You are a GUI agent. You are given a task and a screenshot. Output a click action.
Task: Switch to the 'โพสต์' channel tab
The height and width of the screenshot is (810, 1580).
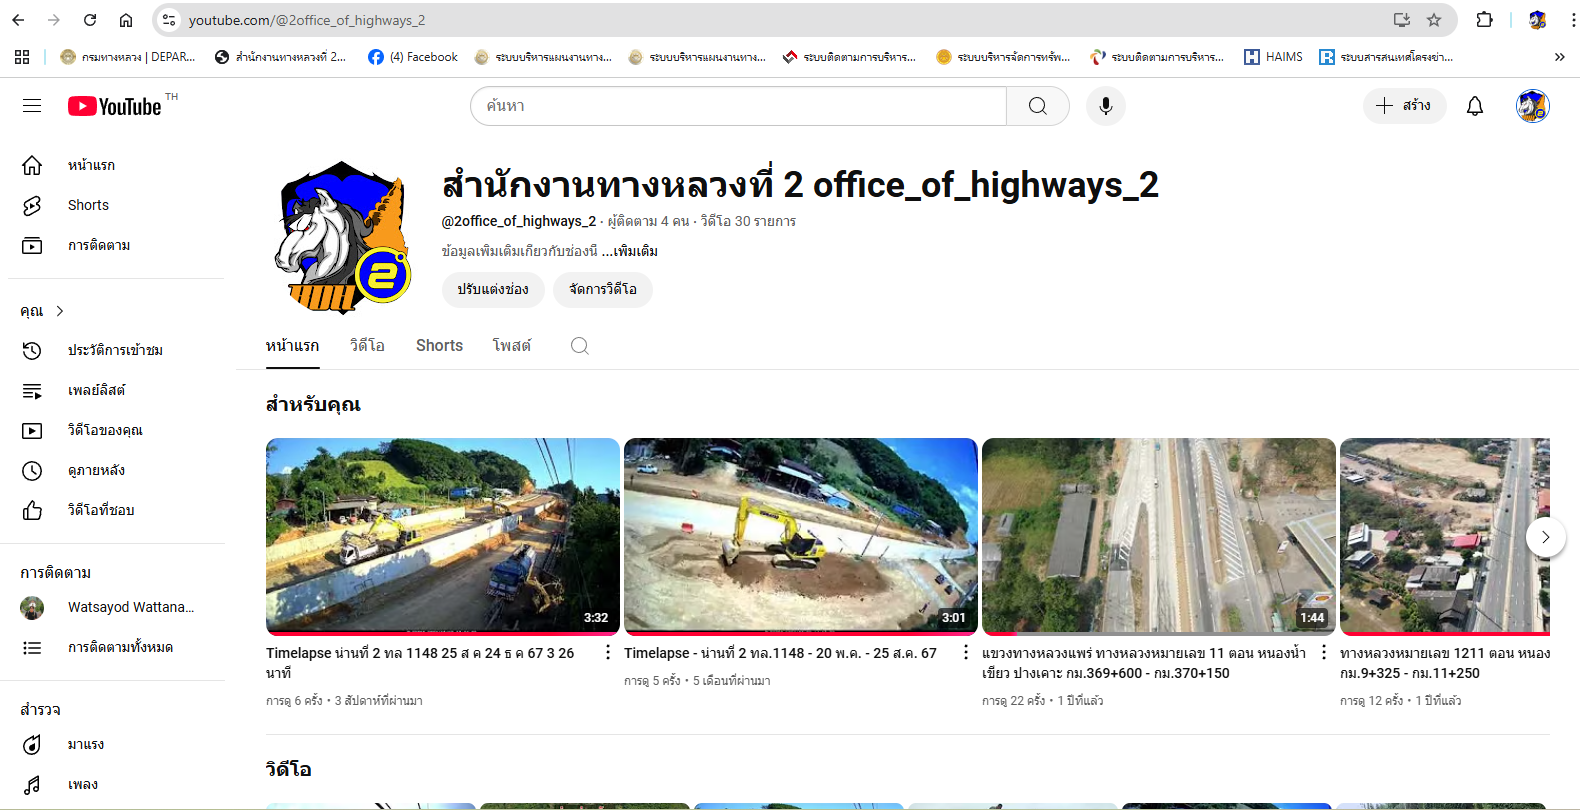511,346
